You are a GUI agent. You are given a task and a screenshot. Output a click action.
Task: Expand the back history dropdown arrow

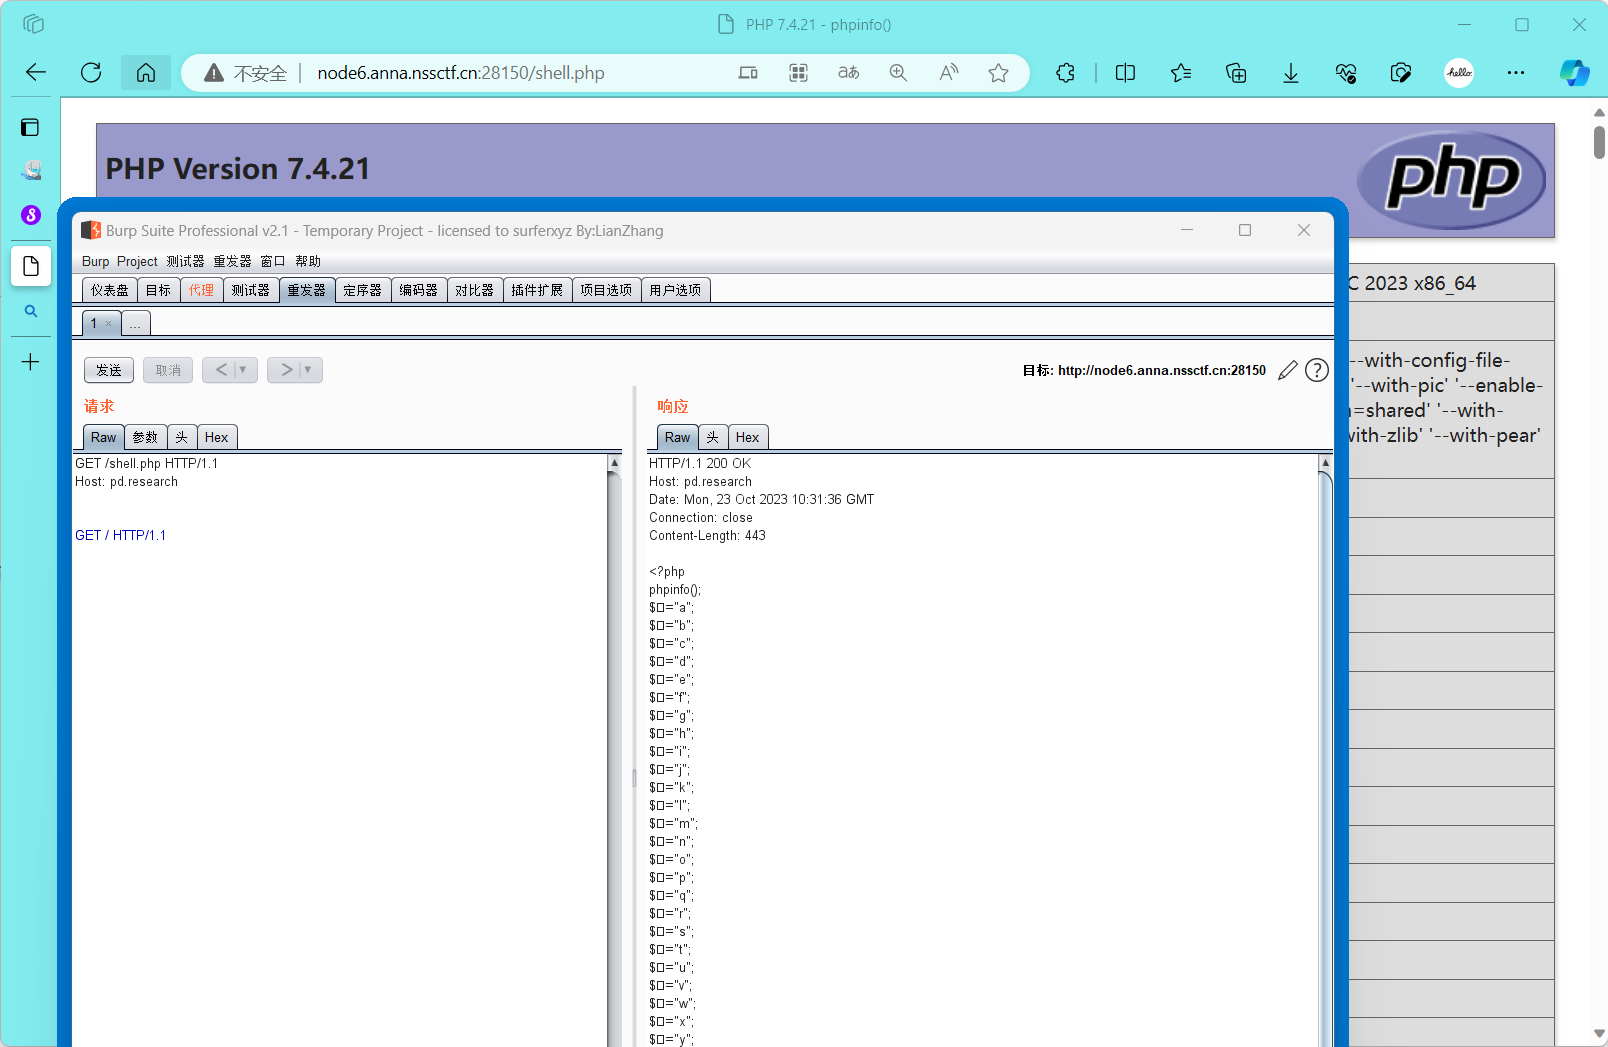(x=244, y=370)
